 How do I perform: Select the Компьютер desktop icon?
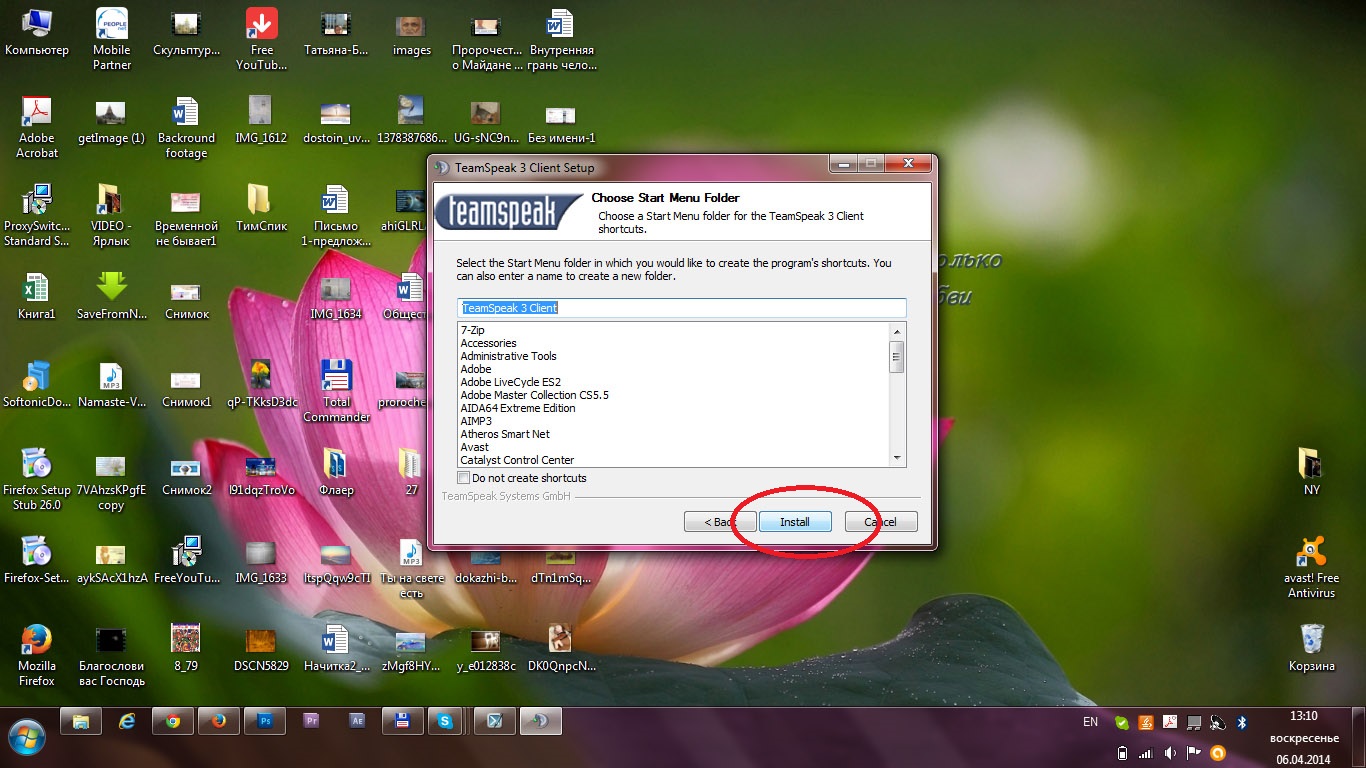(37, 32)
